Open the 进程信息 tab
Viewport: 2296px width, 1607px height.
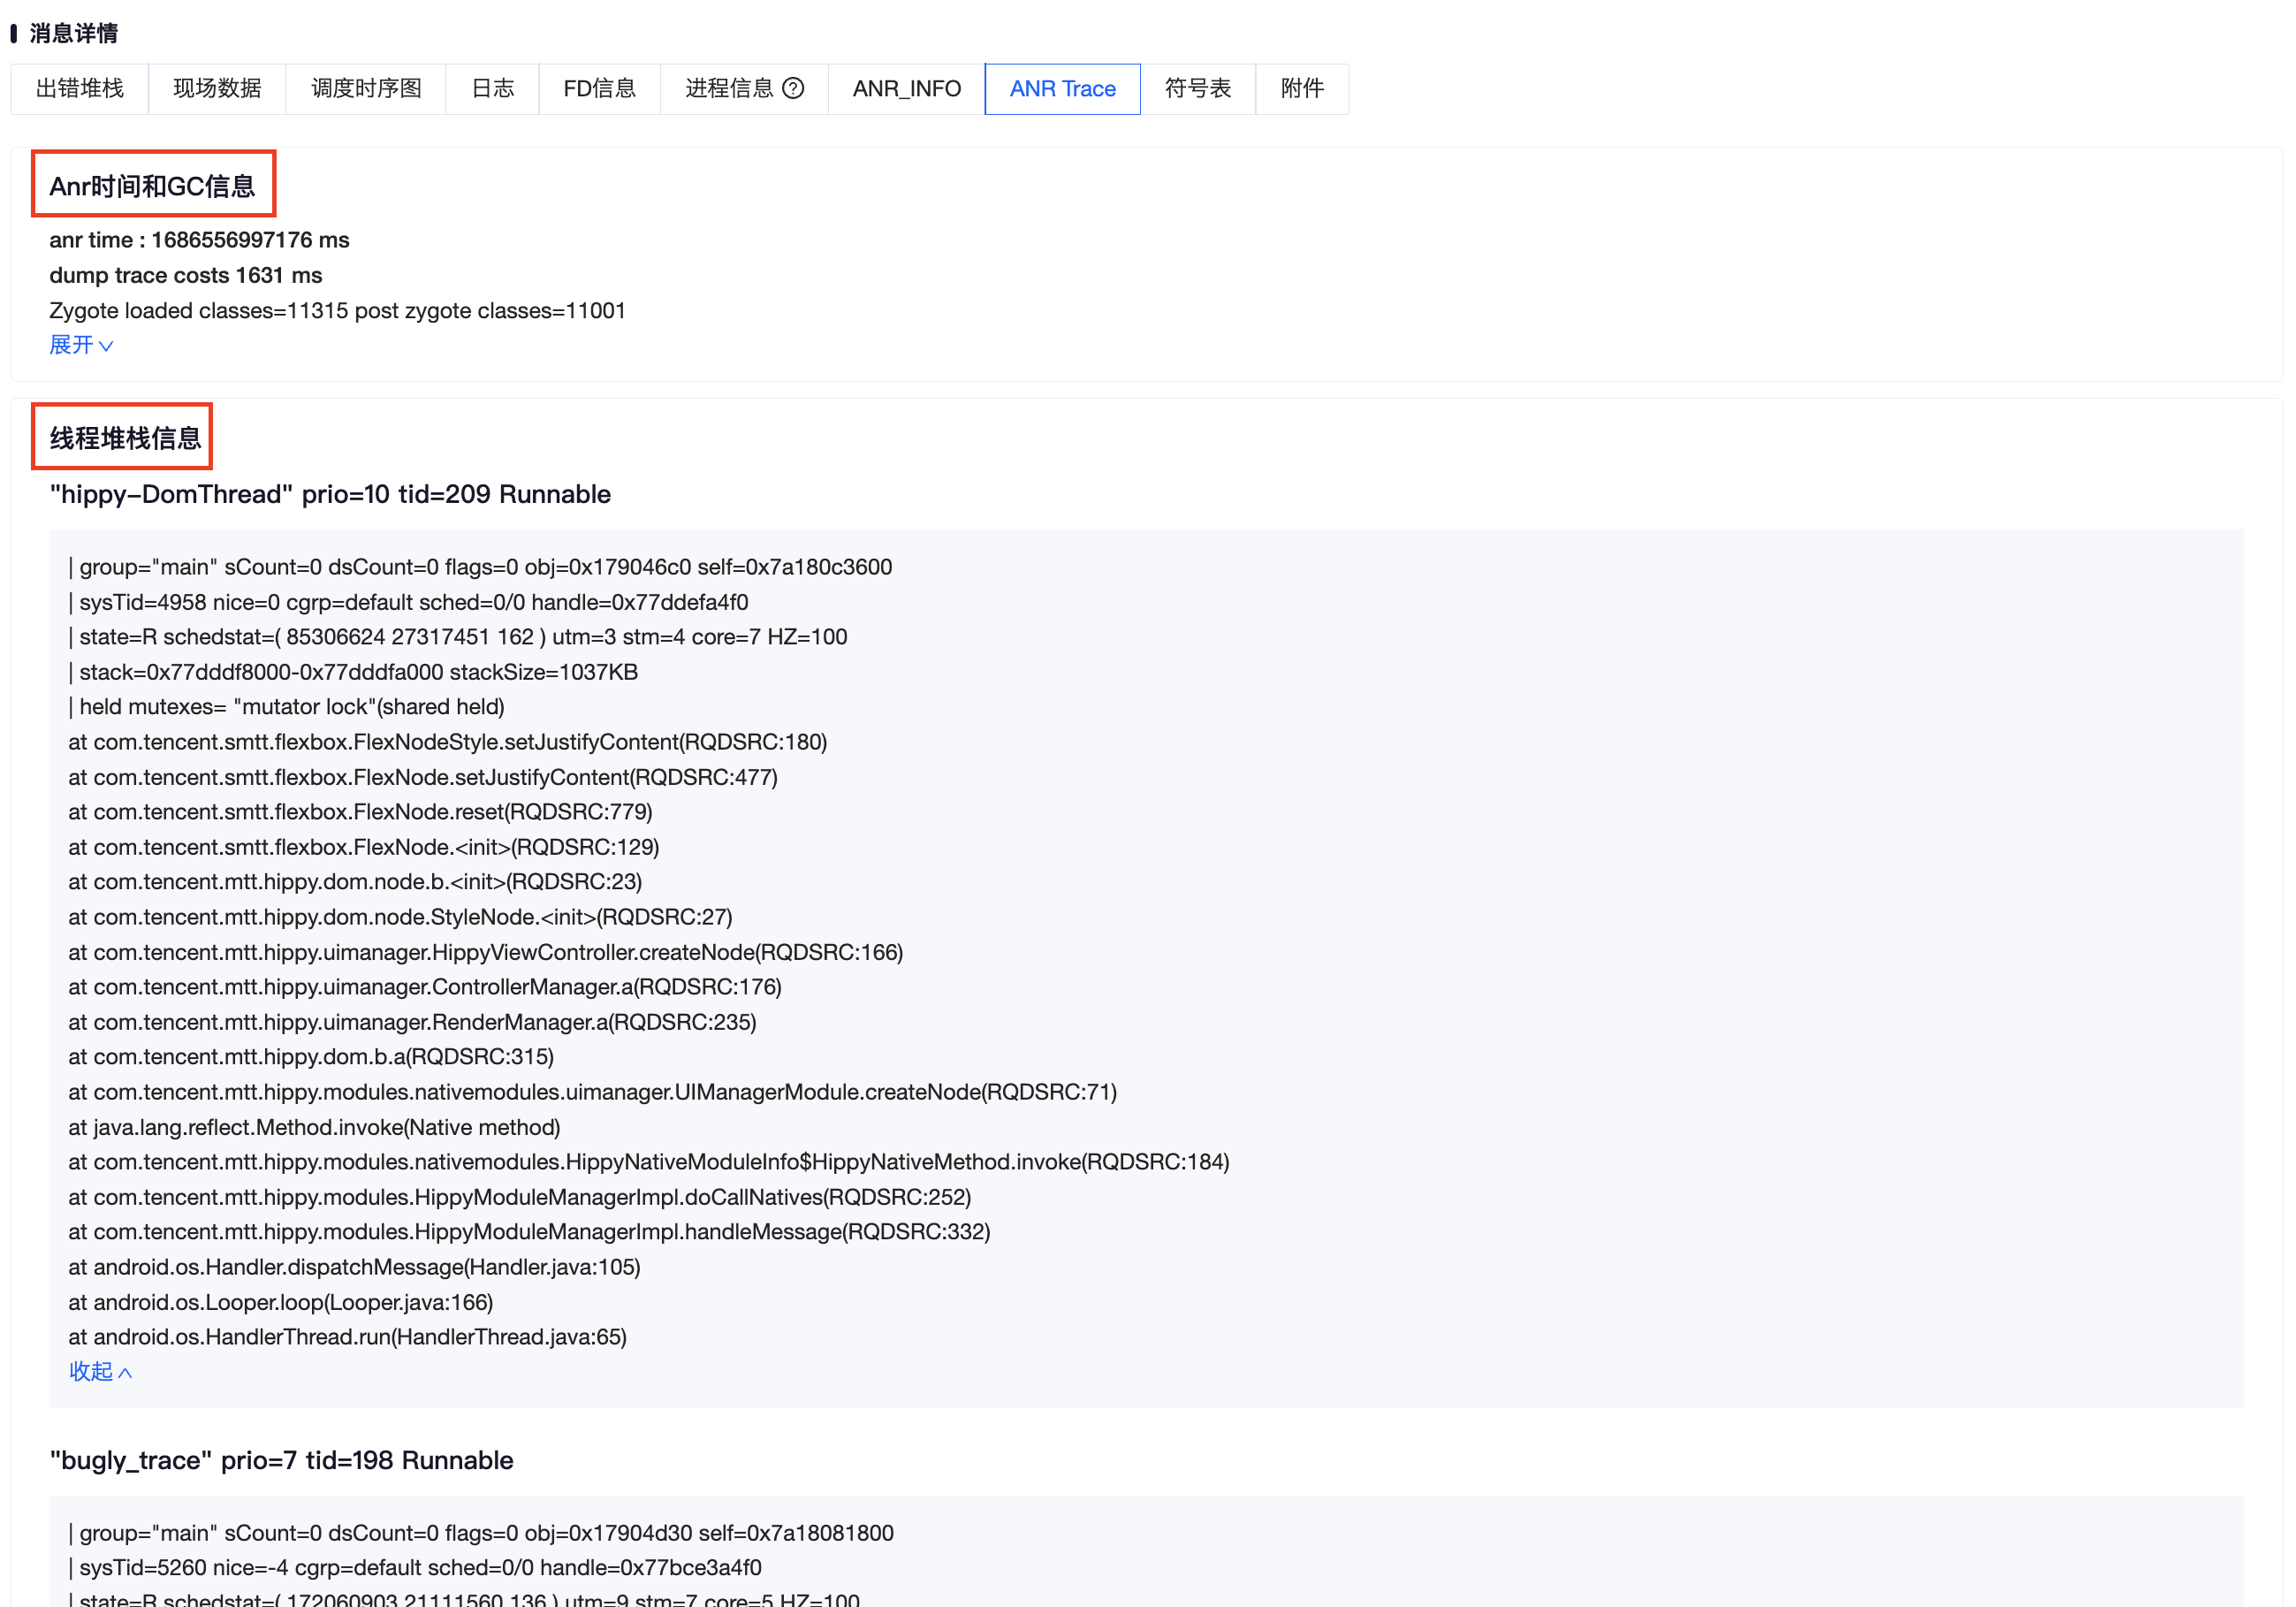[x=729, y=88]
